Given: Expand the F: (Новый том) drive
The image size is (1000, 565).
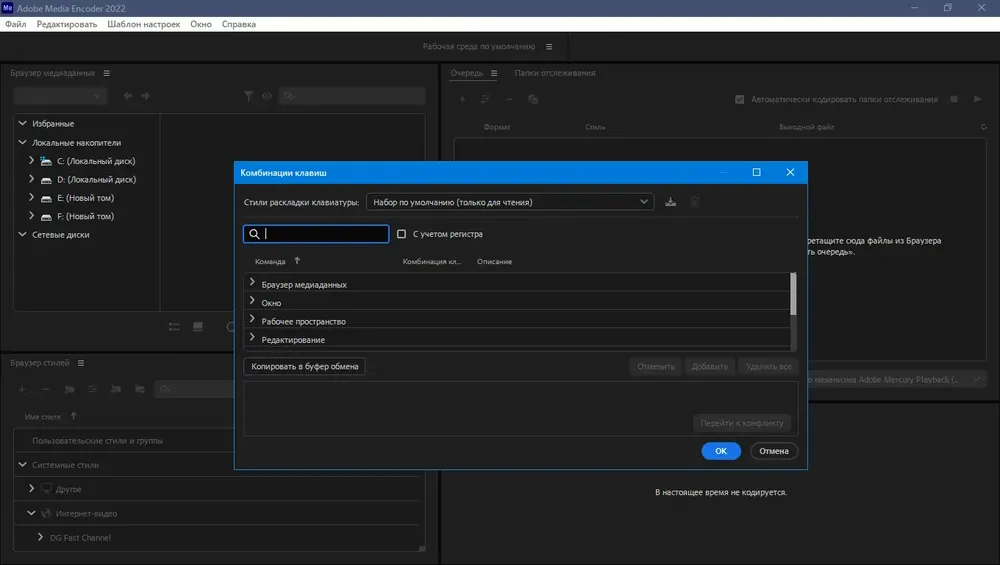Looking at the screenshot, I should coord(31,216).
